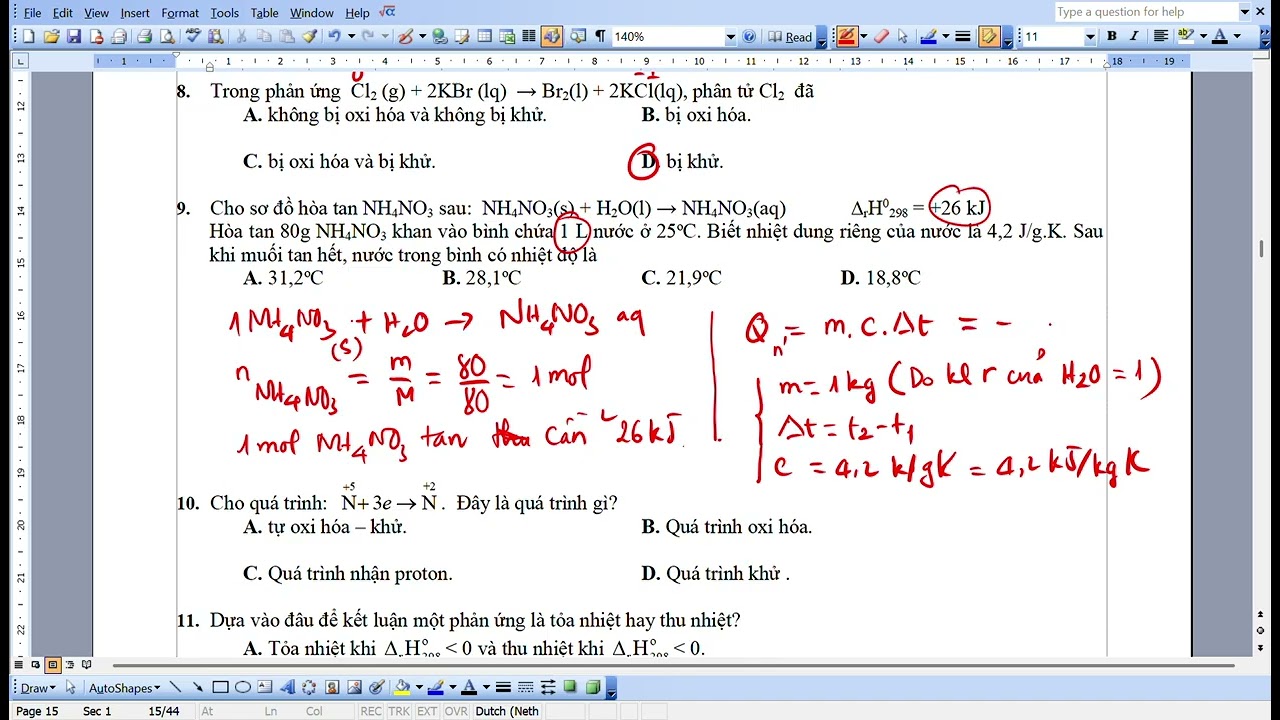Open Microsoft Word Help
Screen dimensions: 1280x720
[749, 36]
